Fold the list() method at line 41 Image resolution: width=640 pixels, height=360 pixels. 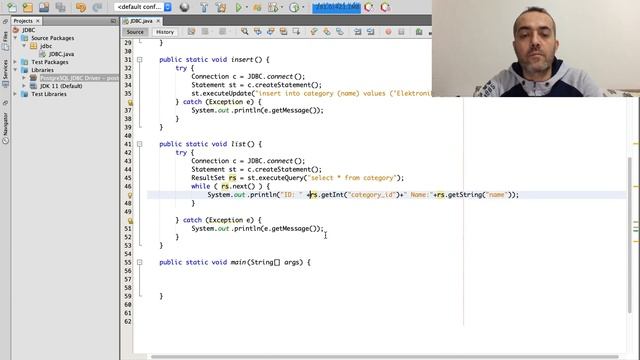(140, 144)
